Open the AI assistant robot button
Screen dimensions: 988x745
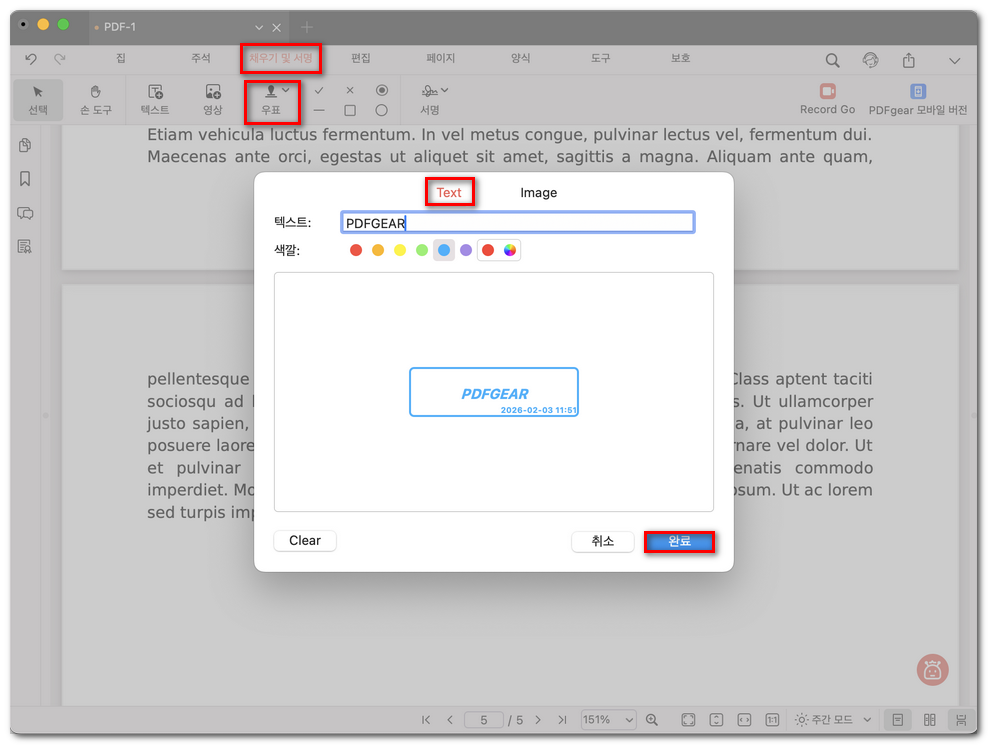[932, 670]
